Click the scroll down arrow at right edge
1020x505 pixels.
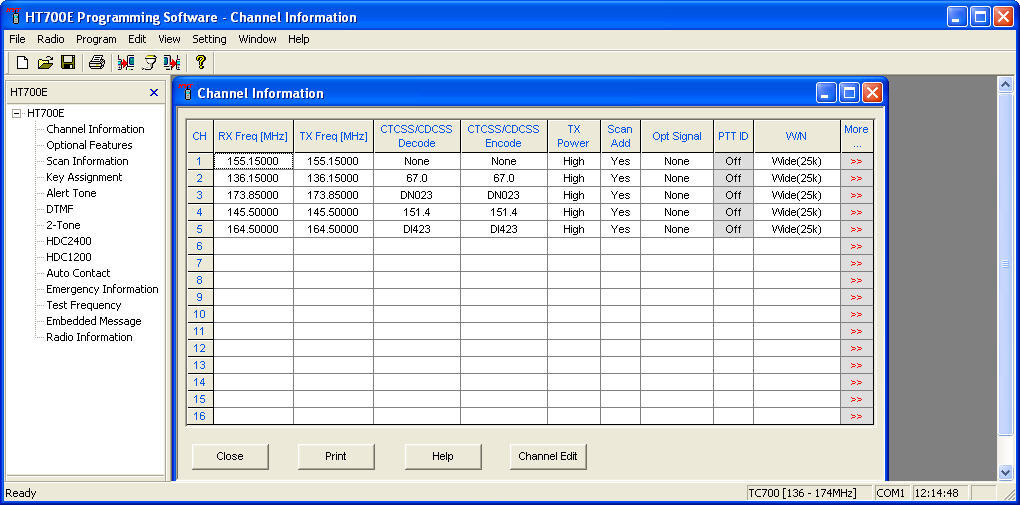(x=1005, y=473)
